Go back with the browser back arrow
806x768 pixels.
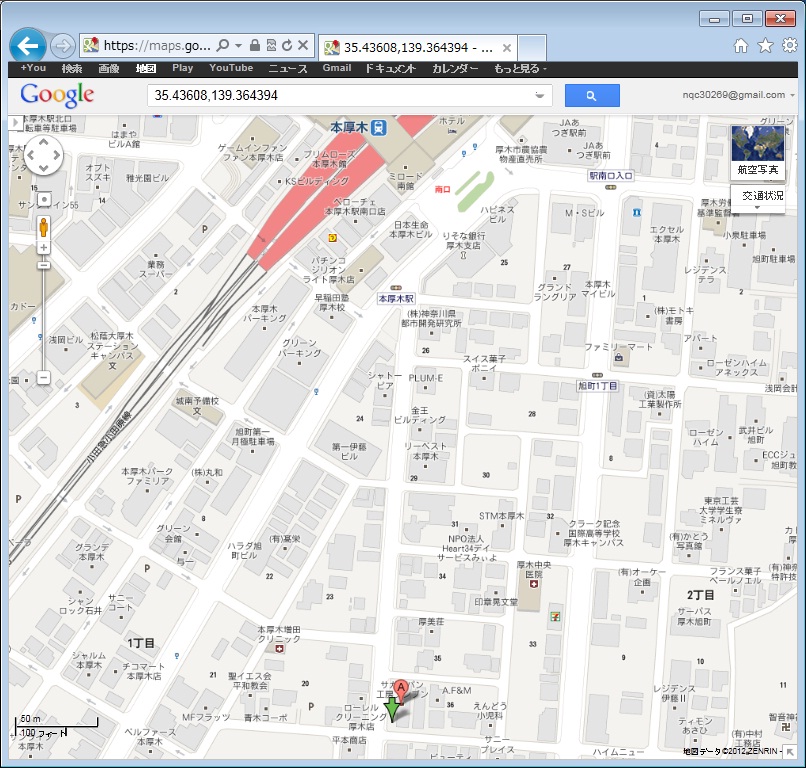click(28, 46)
